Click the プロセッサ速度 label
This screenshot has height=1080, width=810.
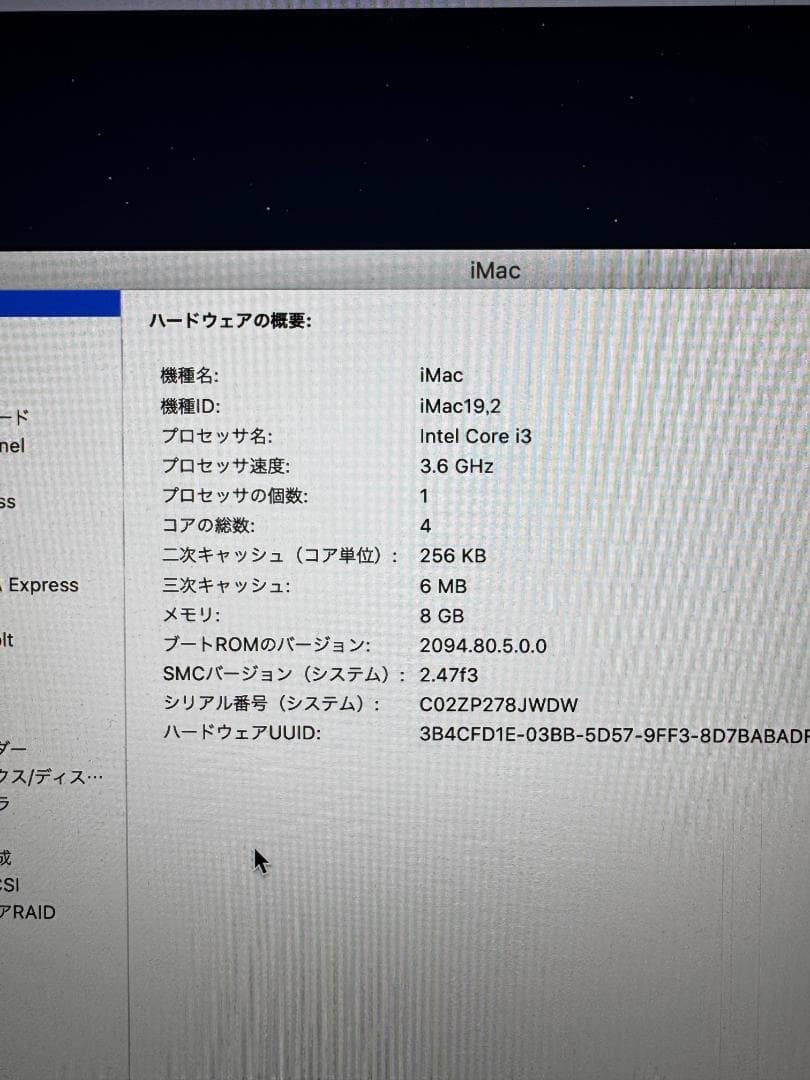[x=226, y=466]
